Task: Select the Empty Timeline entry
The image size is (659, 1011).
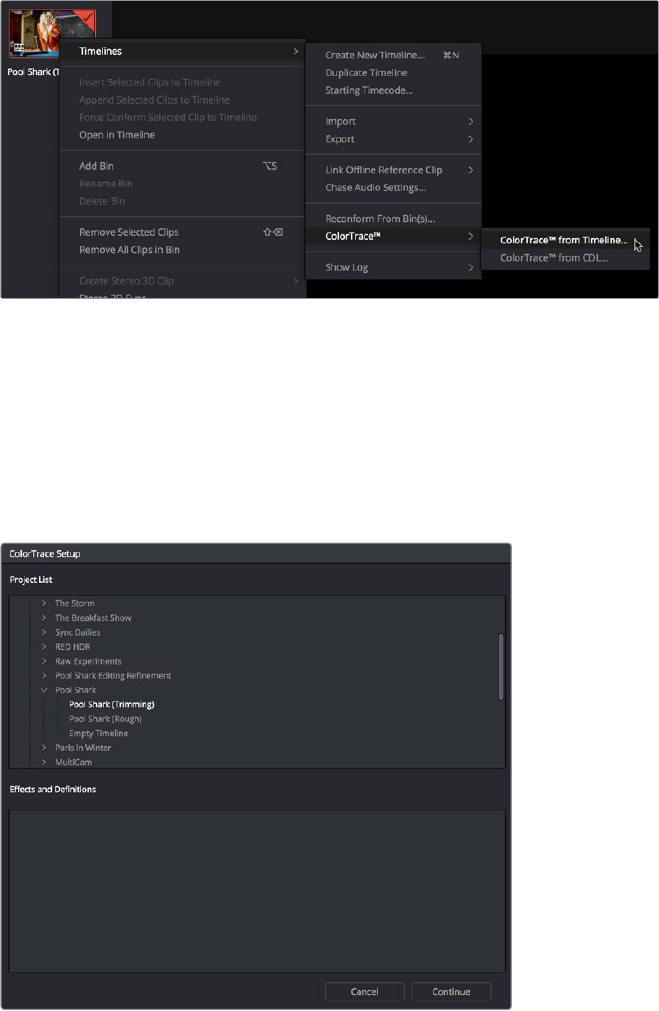Action: (99, 734)
